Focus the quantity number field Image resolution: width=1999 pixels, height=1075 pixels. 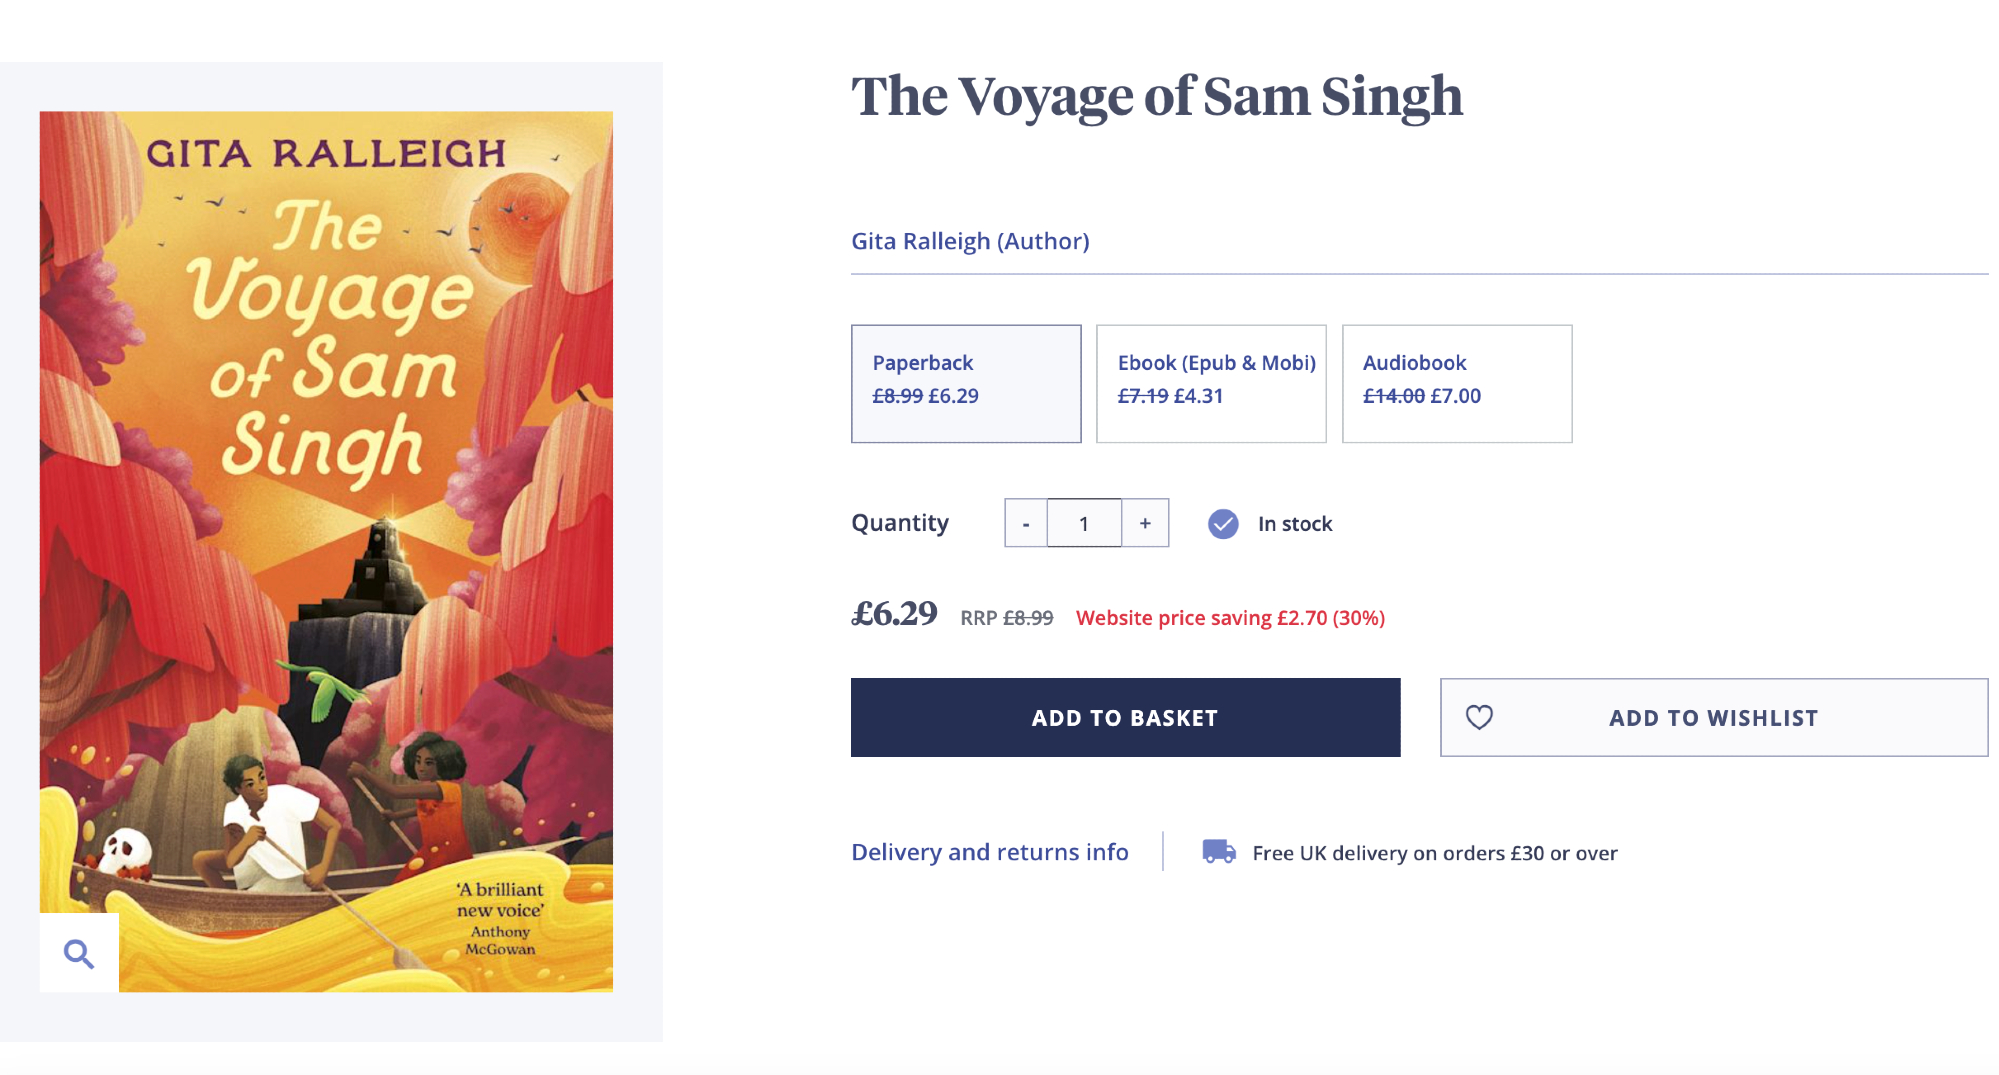[1084, 524]
